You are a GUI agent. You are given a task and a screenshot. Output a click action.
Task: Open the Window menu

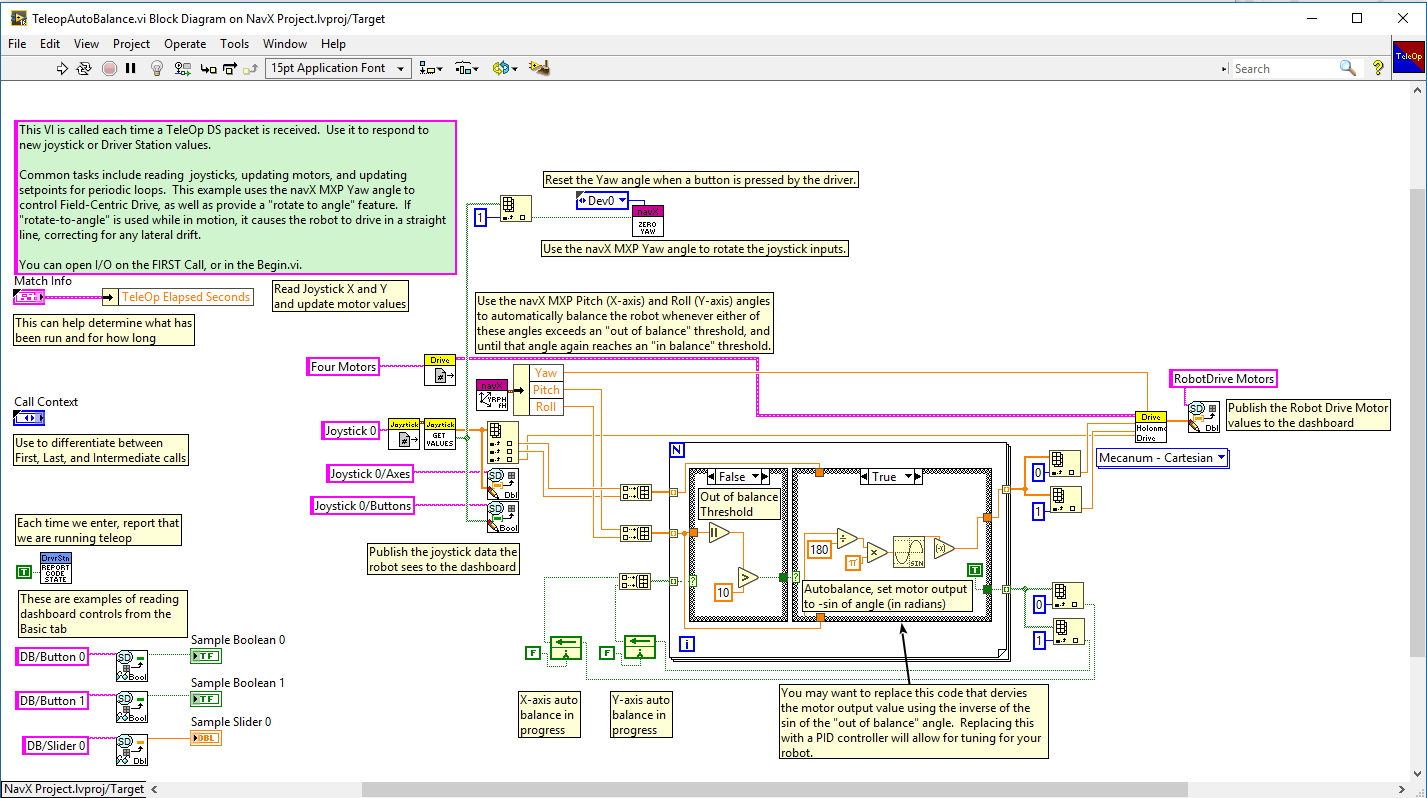pos(285,44)
